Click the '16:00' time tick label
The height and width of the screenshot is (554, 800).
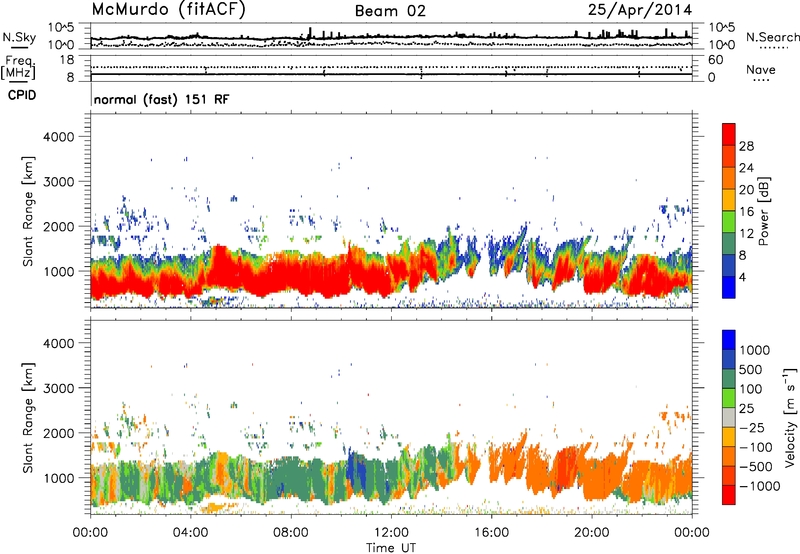click(492, 533)
